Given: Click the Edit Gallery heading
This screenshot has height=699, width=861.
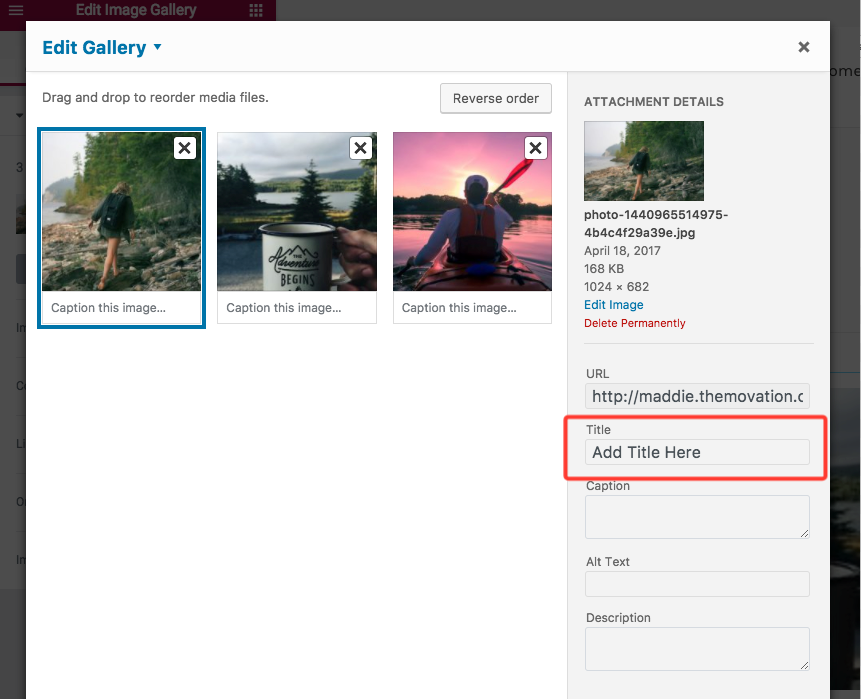Looking at the screenshot, I should click(94, 48).
